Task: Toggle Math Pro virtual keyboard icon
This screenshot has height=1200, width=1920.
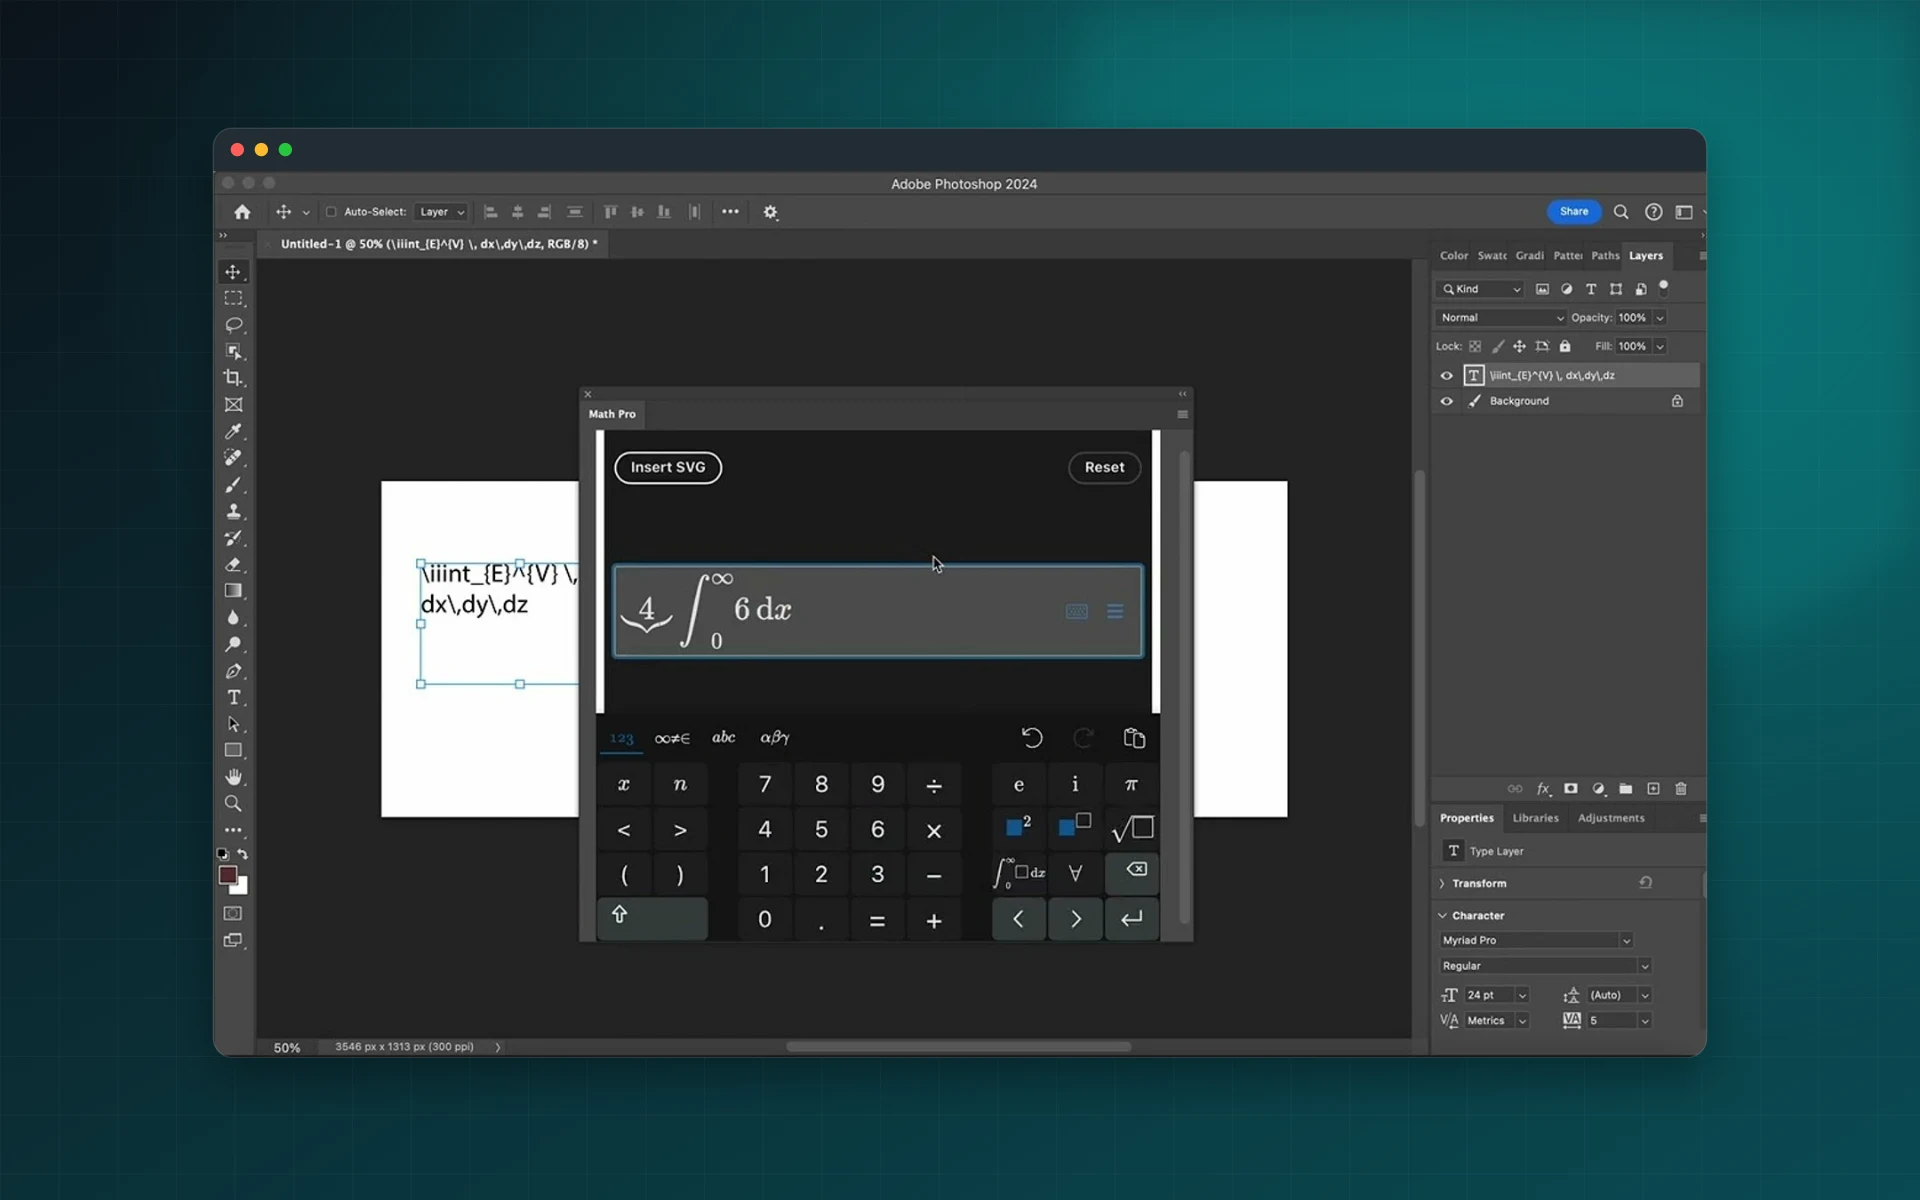Action: (1076, 612)
